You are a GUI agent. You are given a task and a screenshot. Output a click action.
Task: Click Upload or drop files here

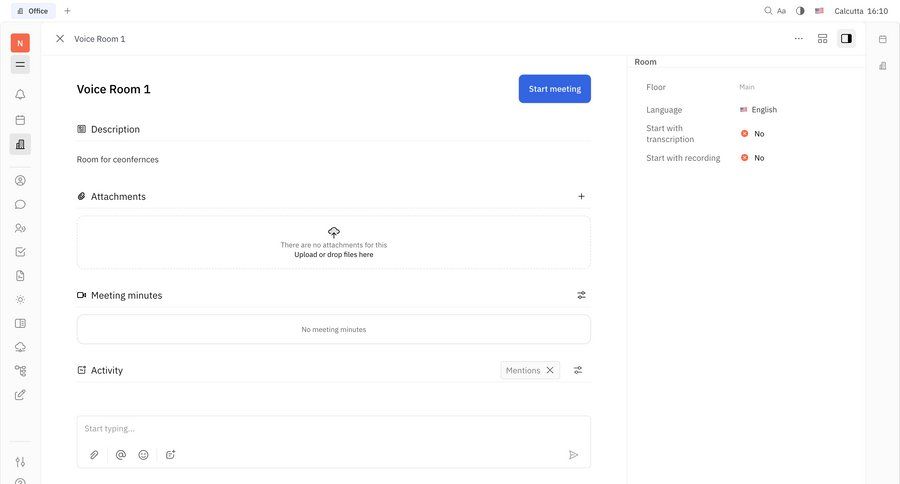click(x=333, y=254)
